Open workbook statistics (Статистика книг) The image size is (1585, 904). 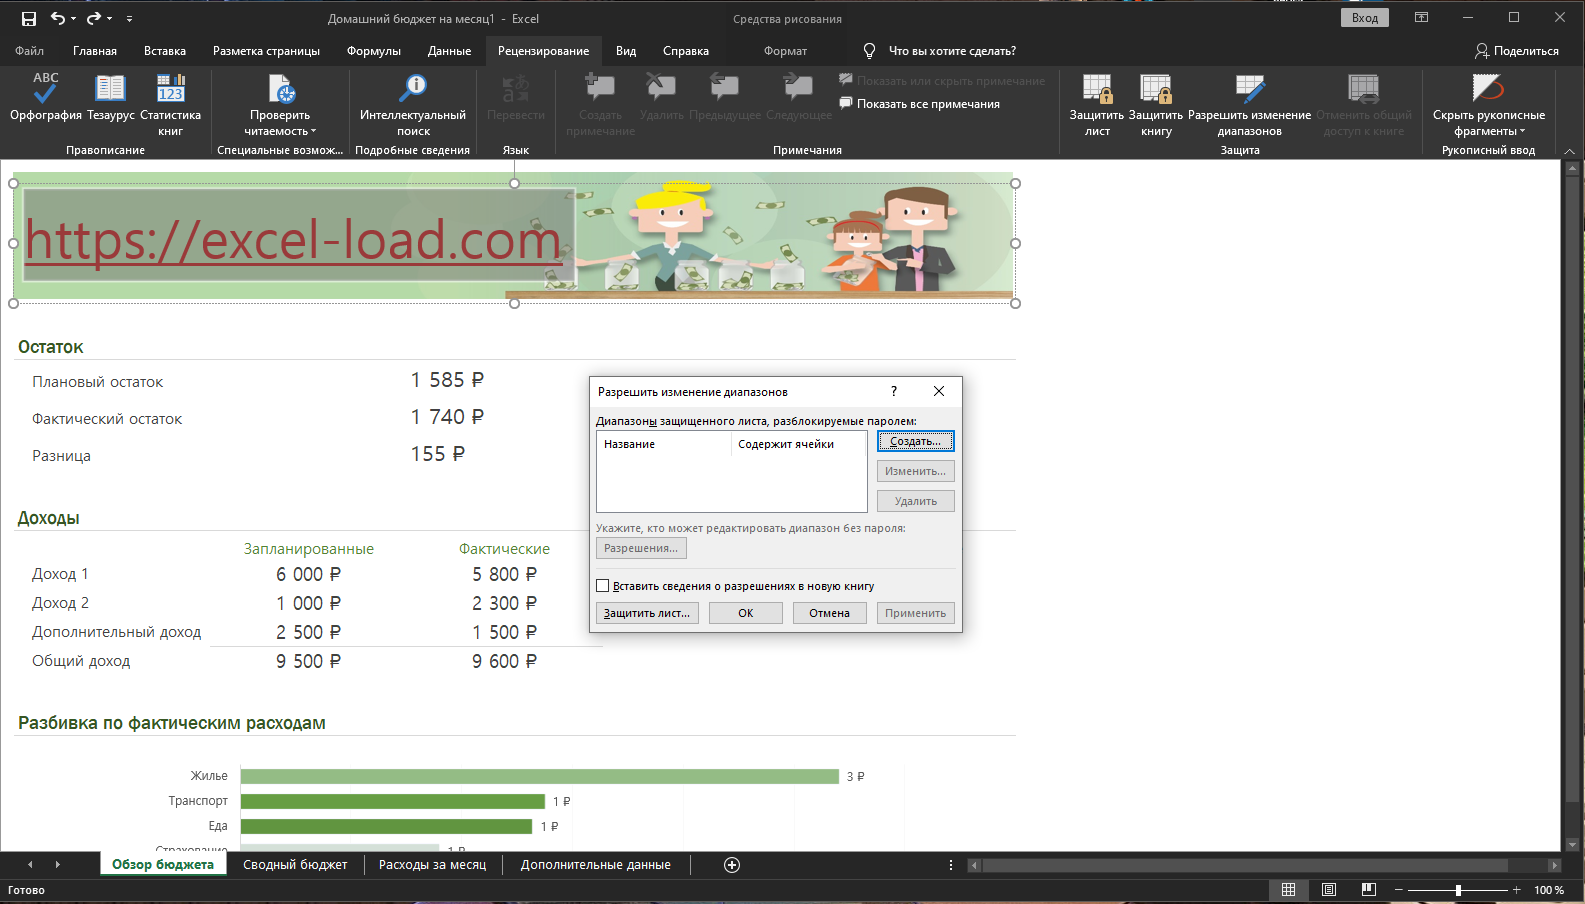coord(171,104)
